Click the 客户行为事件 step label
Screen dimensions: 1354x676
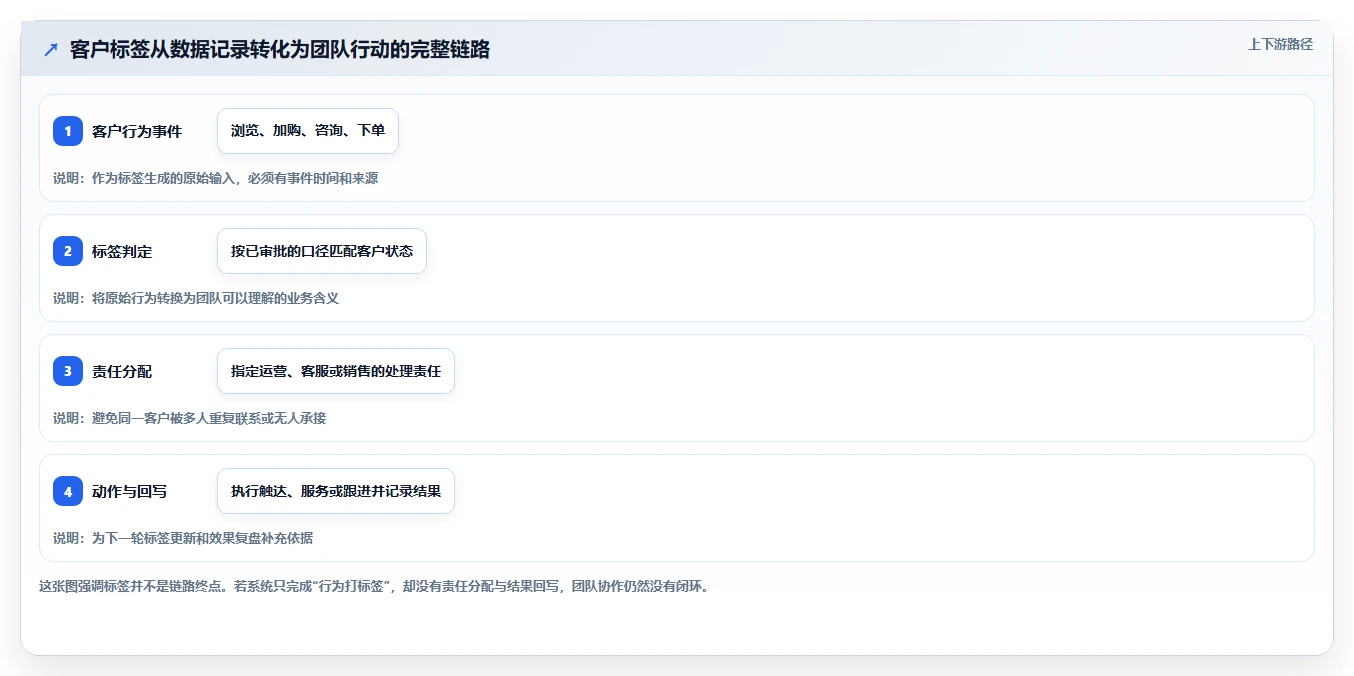(x=137, y=131)
